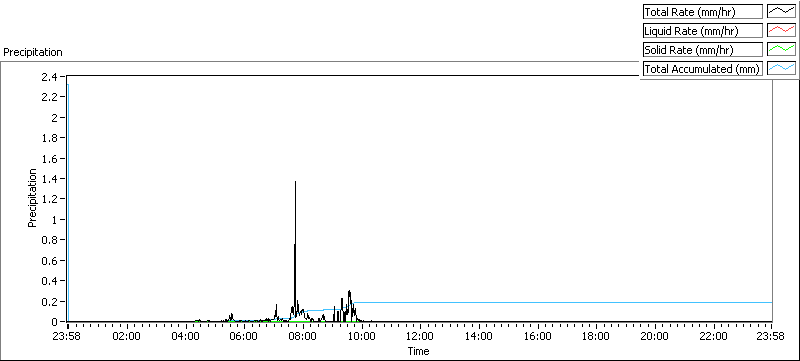This screenshot has height=361, width=800.
Task: Click the Precipitation chart title
Action: pos(33,52)
